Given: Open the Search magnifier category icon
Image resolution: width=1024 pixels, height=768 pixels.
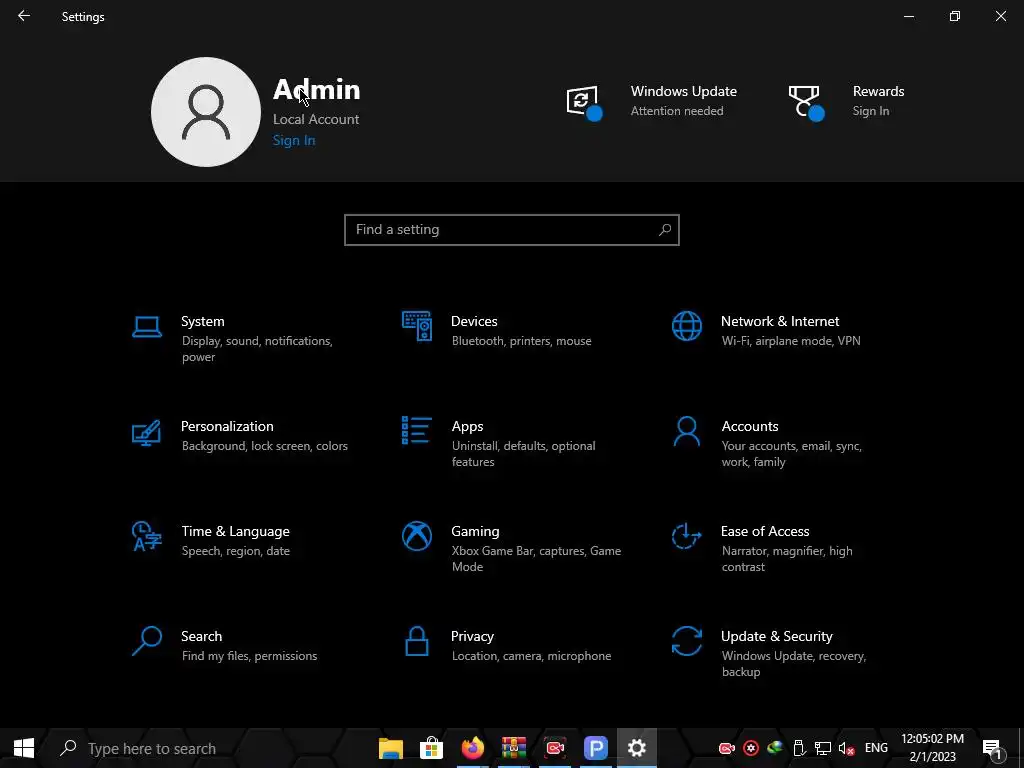Looking at the screenshot, I should point(147,641).
